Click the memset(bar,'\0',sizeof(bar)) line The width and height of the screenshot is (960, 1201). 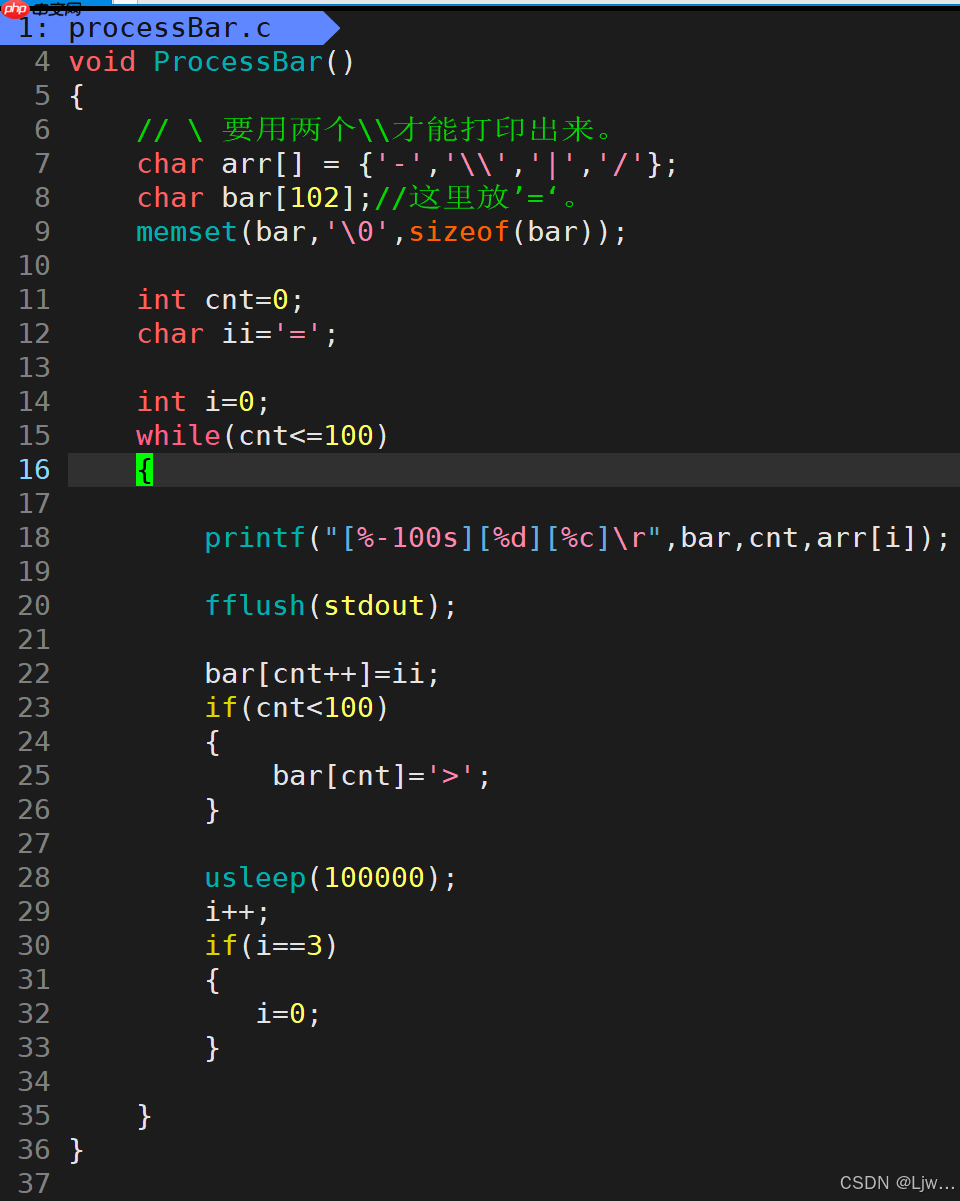382,232
